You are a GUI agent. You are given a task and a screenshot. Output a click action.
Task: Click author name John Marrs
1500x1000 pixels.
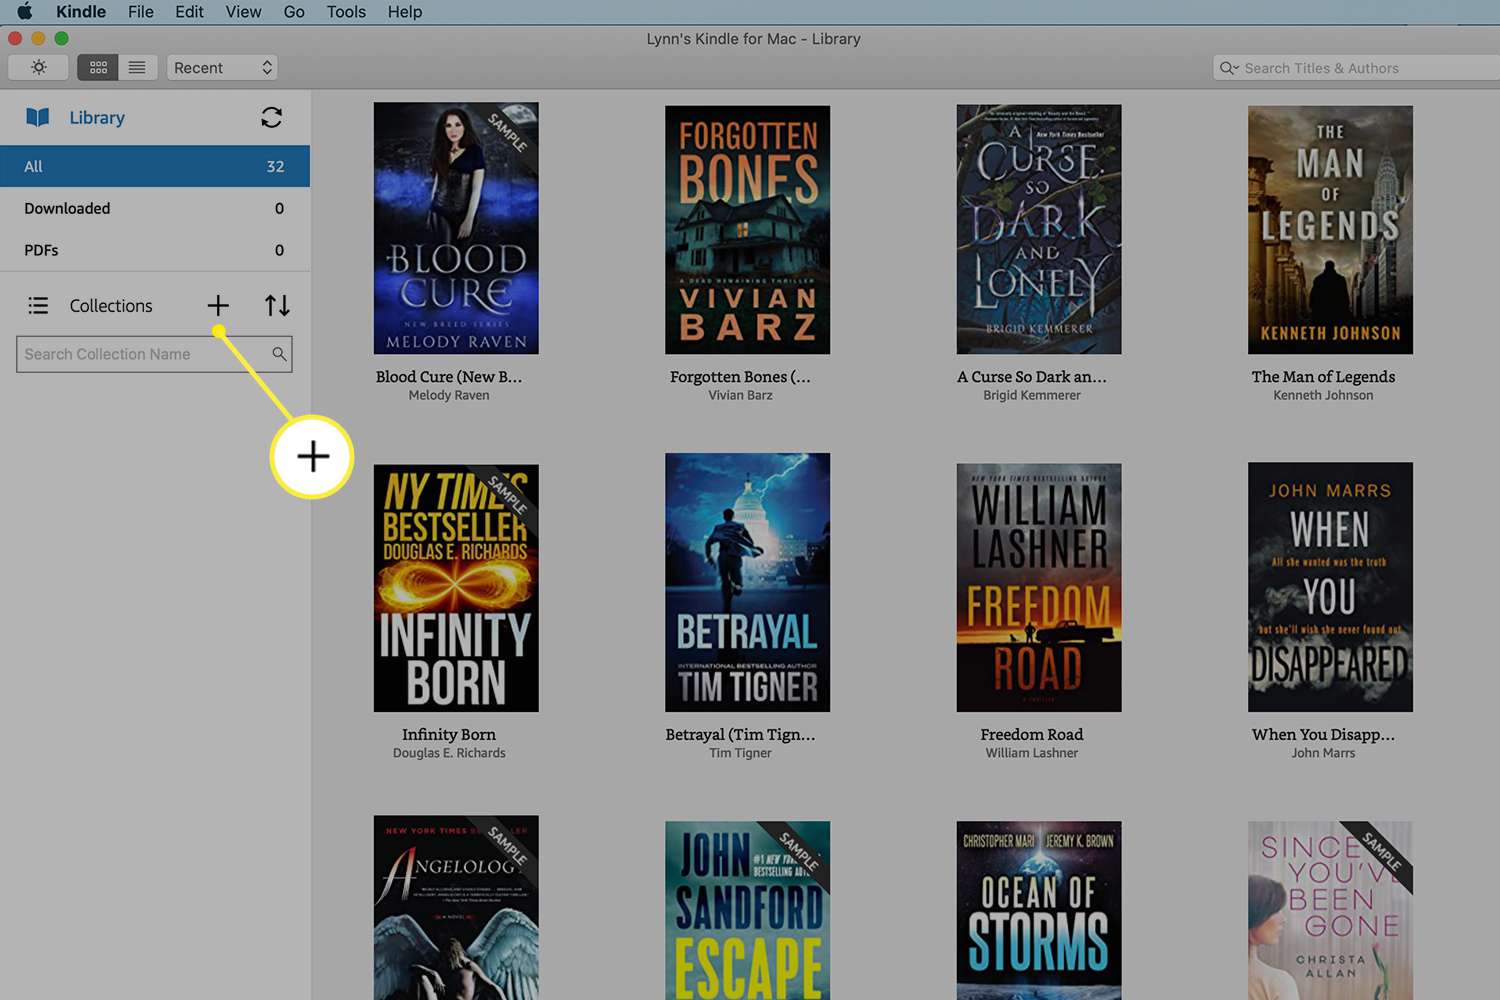click(x=1323, y=754)
